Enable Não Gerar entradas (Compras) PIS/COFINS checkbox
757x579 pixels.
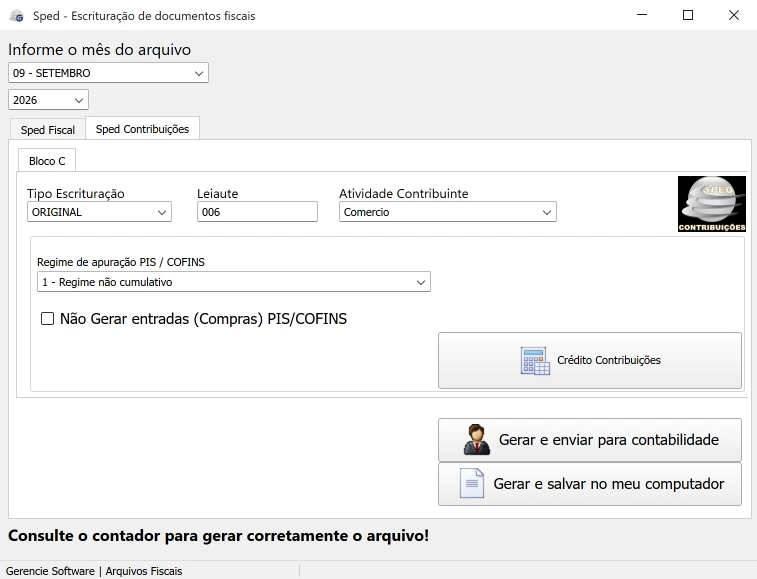[x=47, y=319]
